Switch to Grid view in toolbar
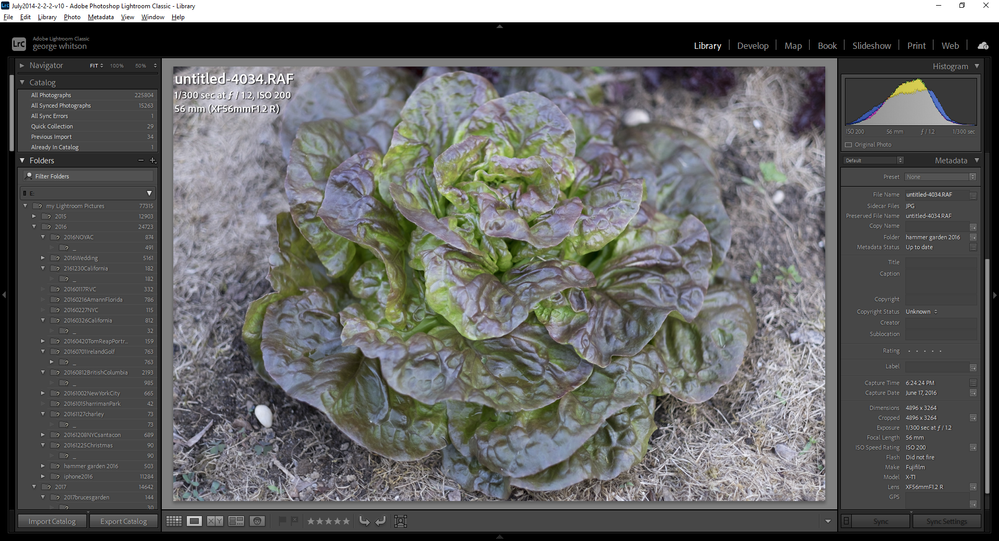Viewport: 999px width, 541px height. [174, 521]
